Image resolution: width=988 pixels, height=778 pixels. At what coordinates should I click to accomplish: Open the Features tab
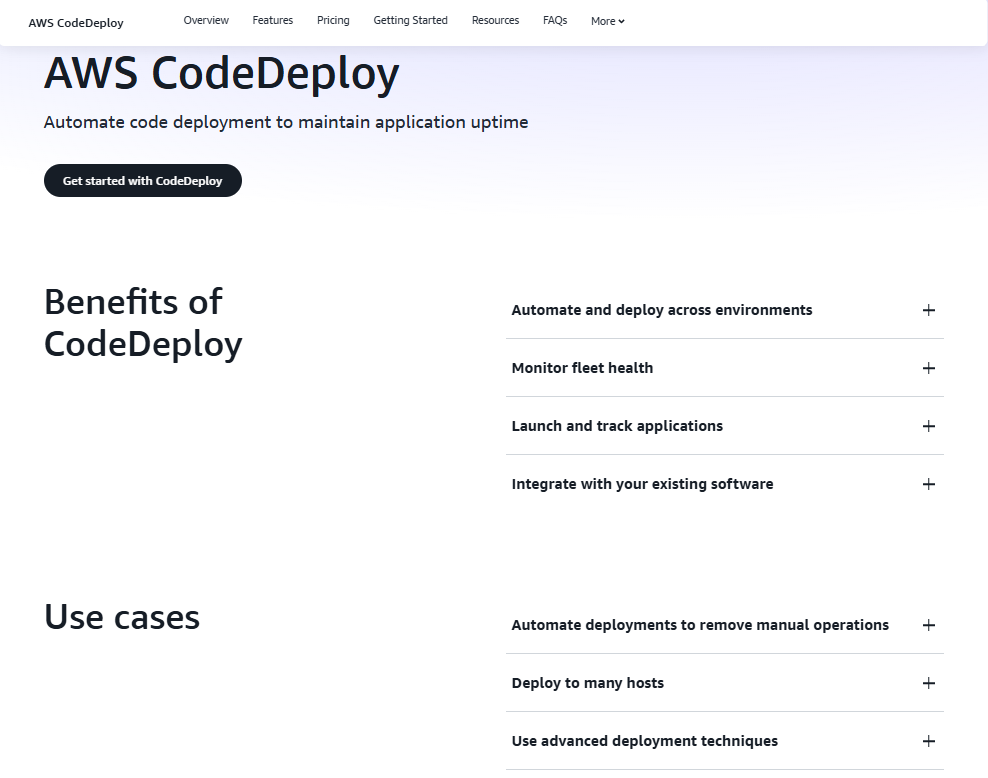[272, 20]
